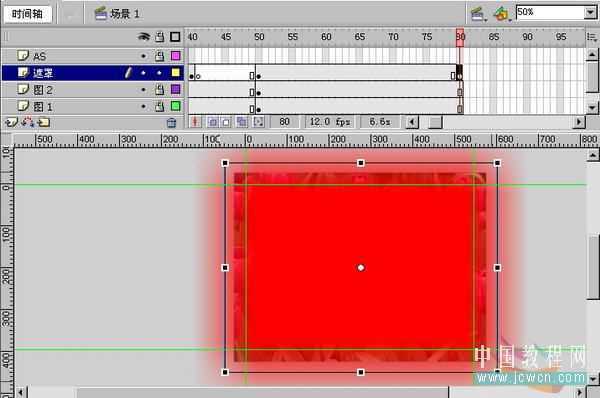Toggle visibility dot of 图 1 layer
600x398 pixels.
143,106
